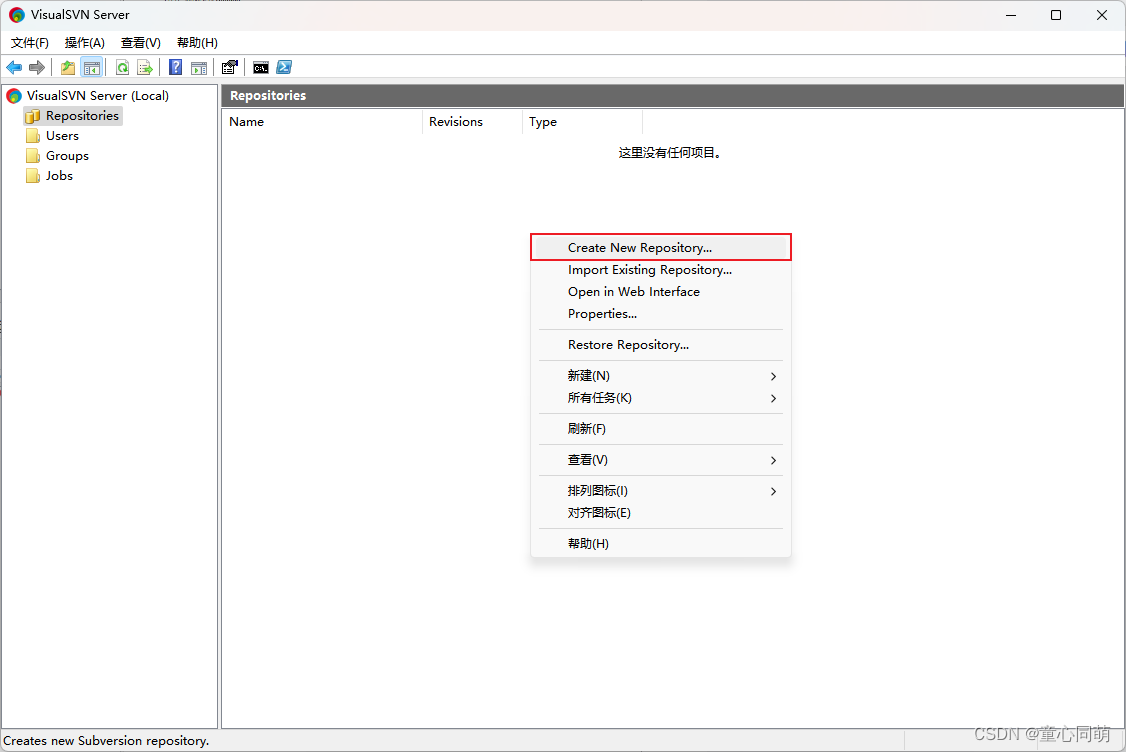
Task: Click the VisualSVN Server (Local) root icon
Action: (x=14, y=96)
